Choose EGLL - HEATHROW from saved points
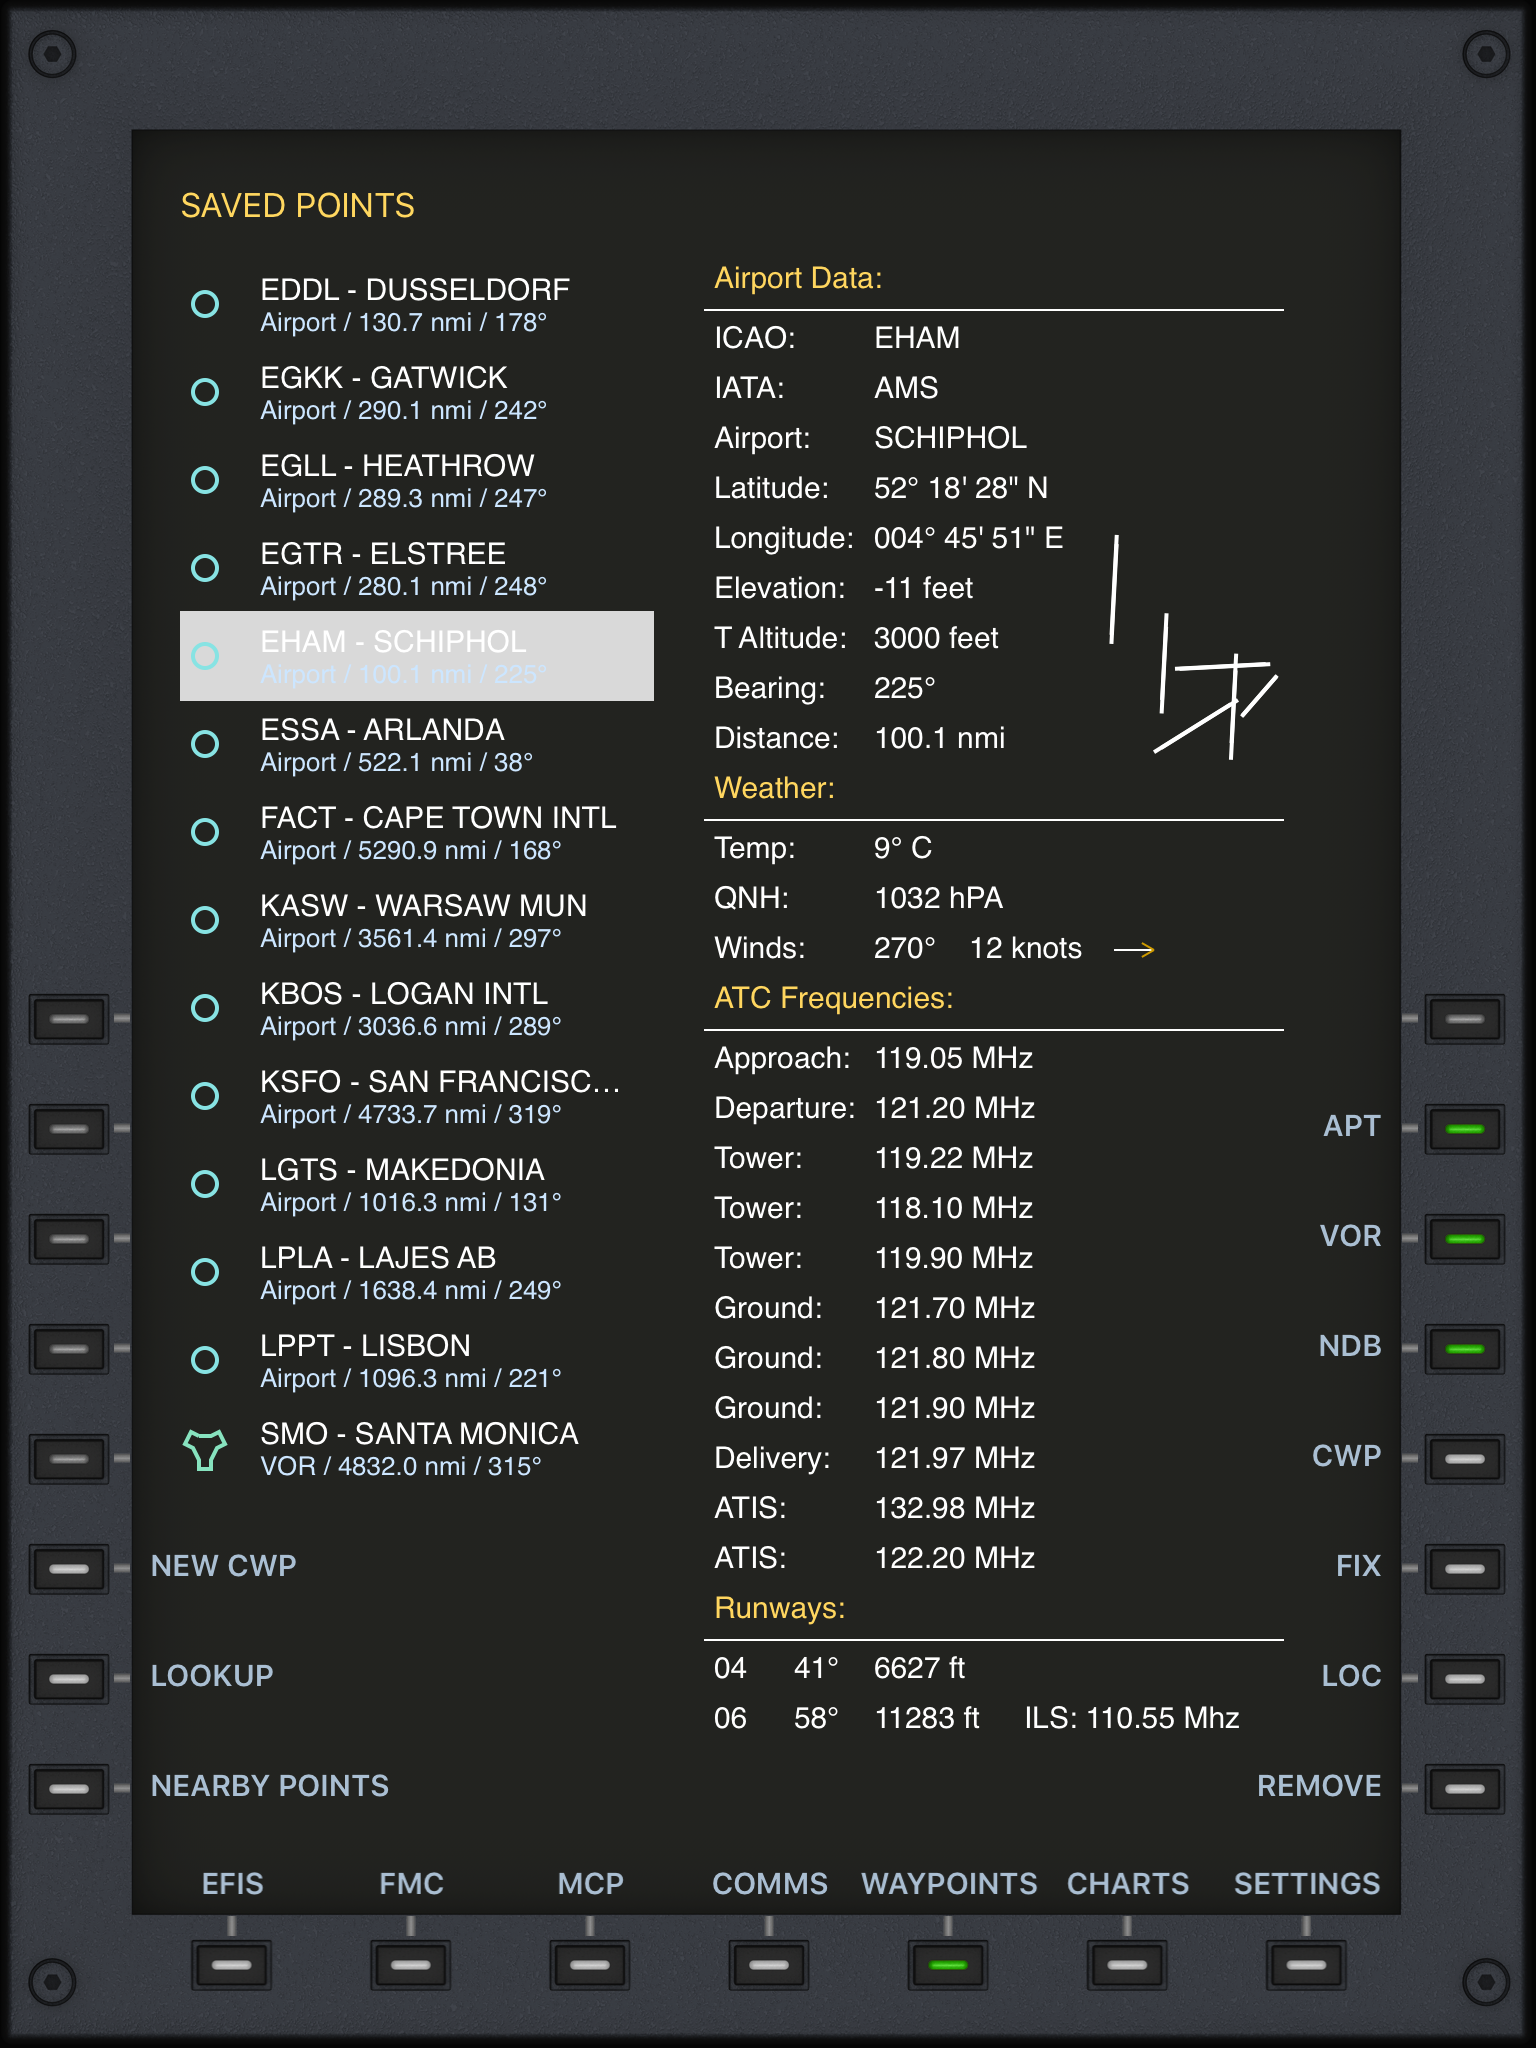 (417, 480)
